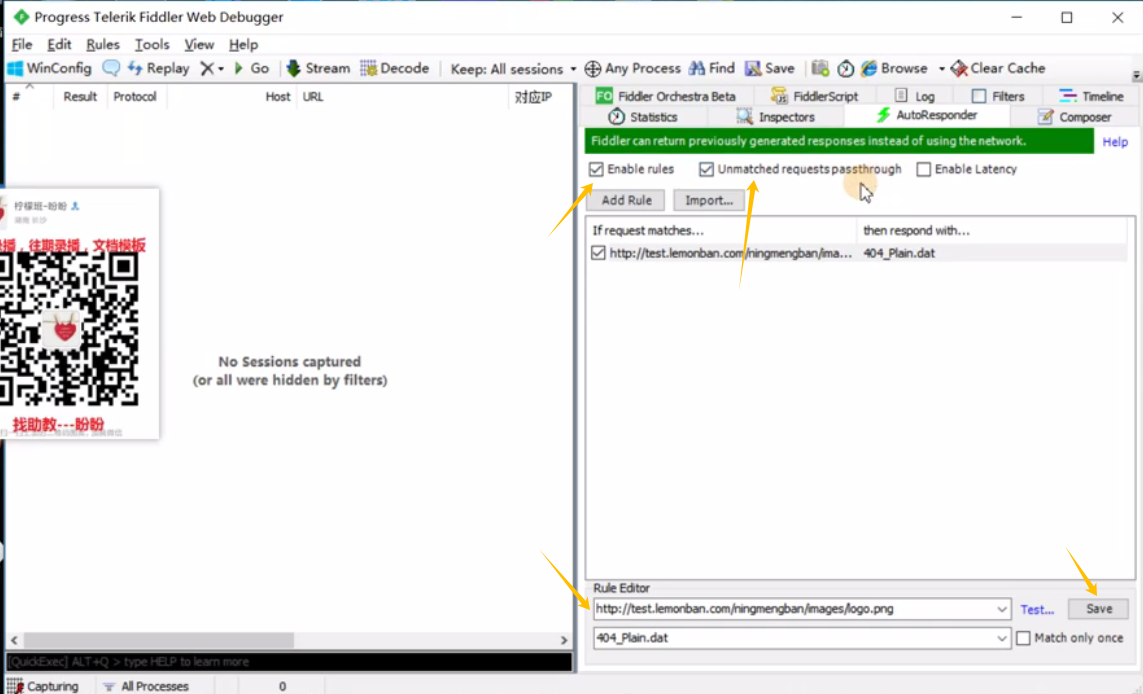Image resolution: width=1143 pixels, height=694 pixels.
Task: Expand the toolbar overflow arrow
Action: point(1136,76)
